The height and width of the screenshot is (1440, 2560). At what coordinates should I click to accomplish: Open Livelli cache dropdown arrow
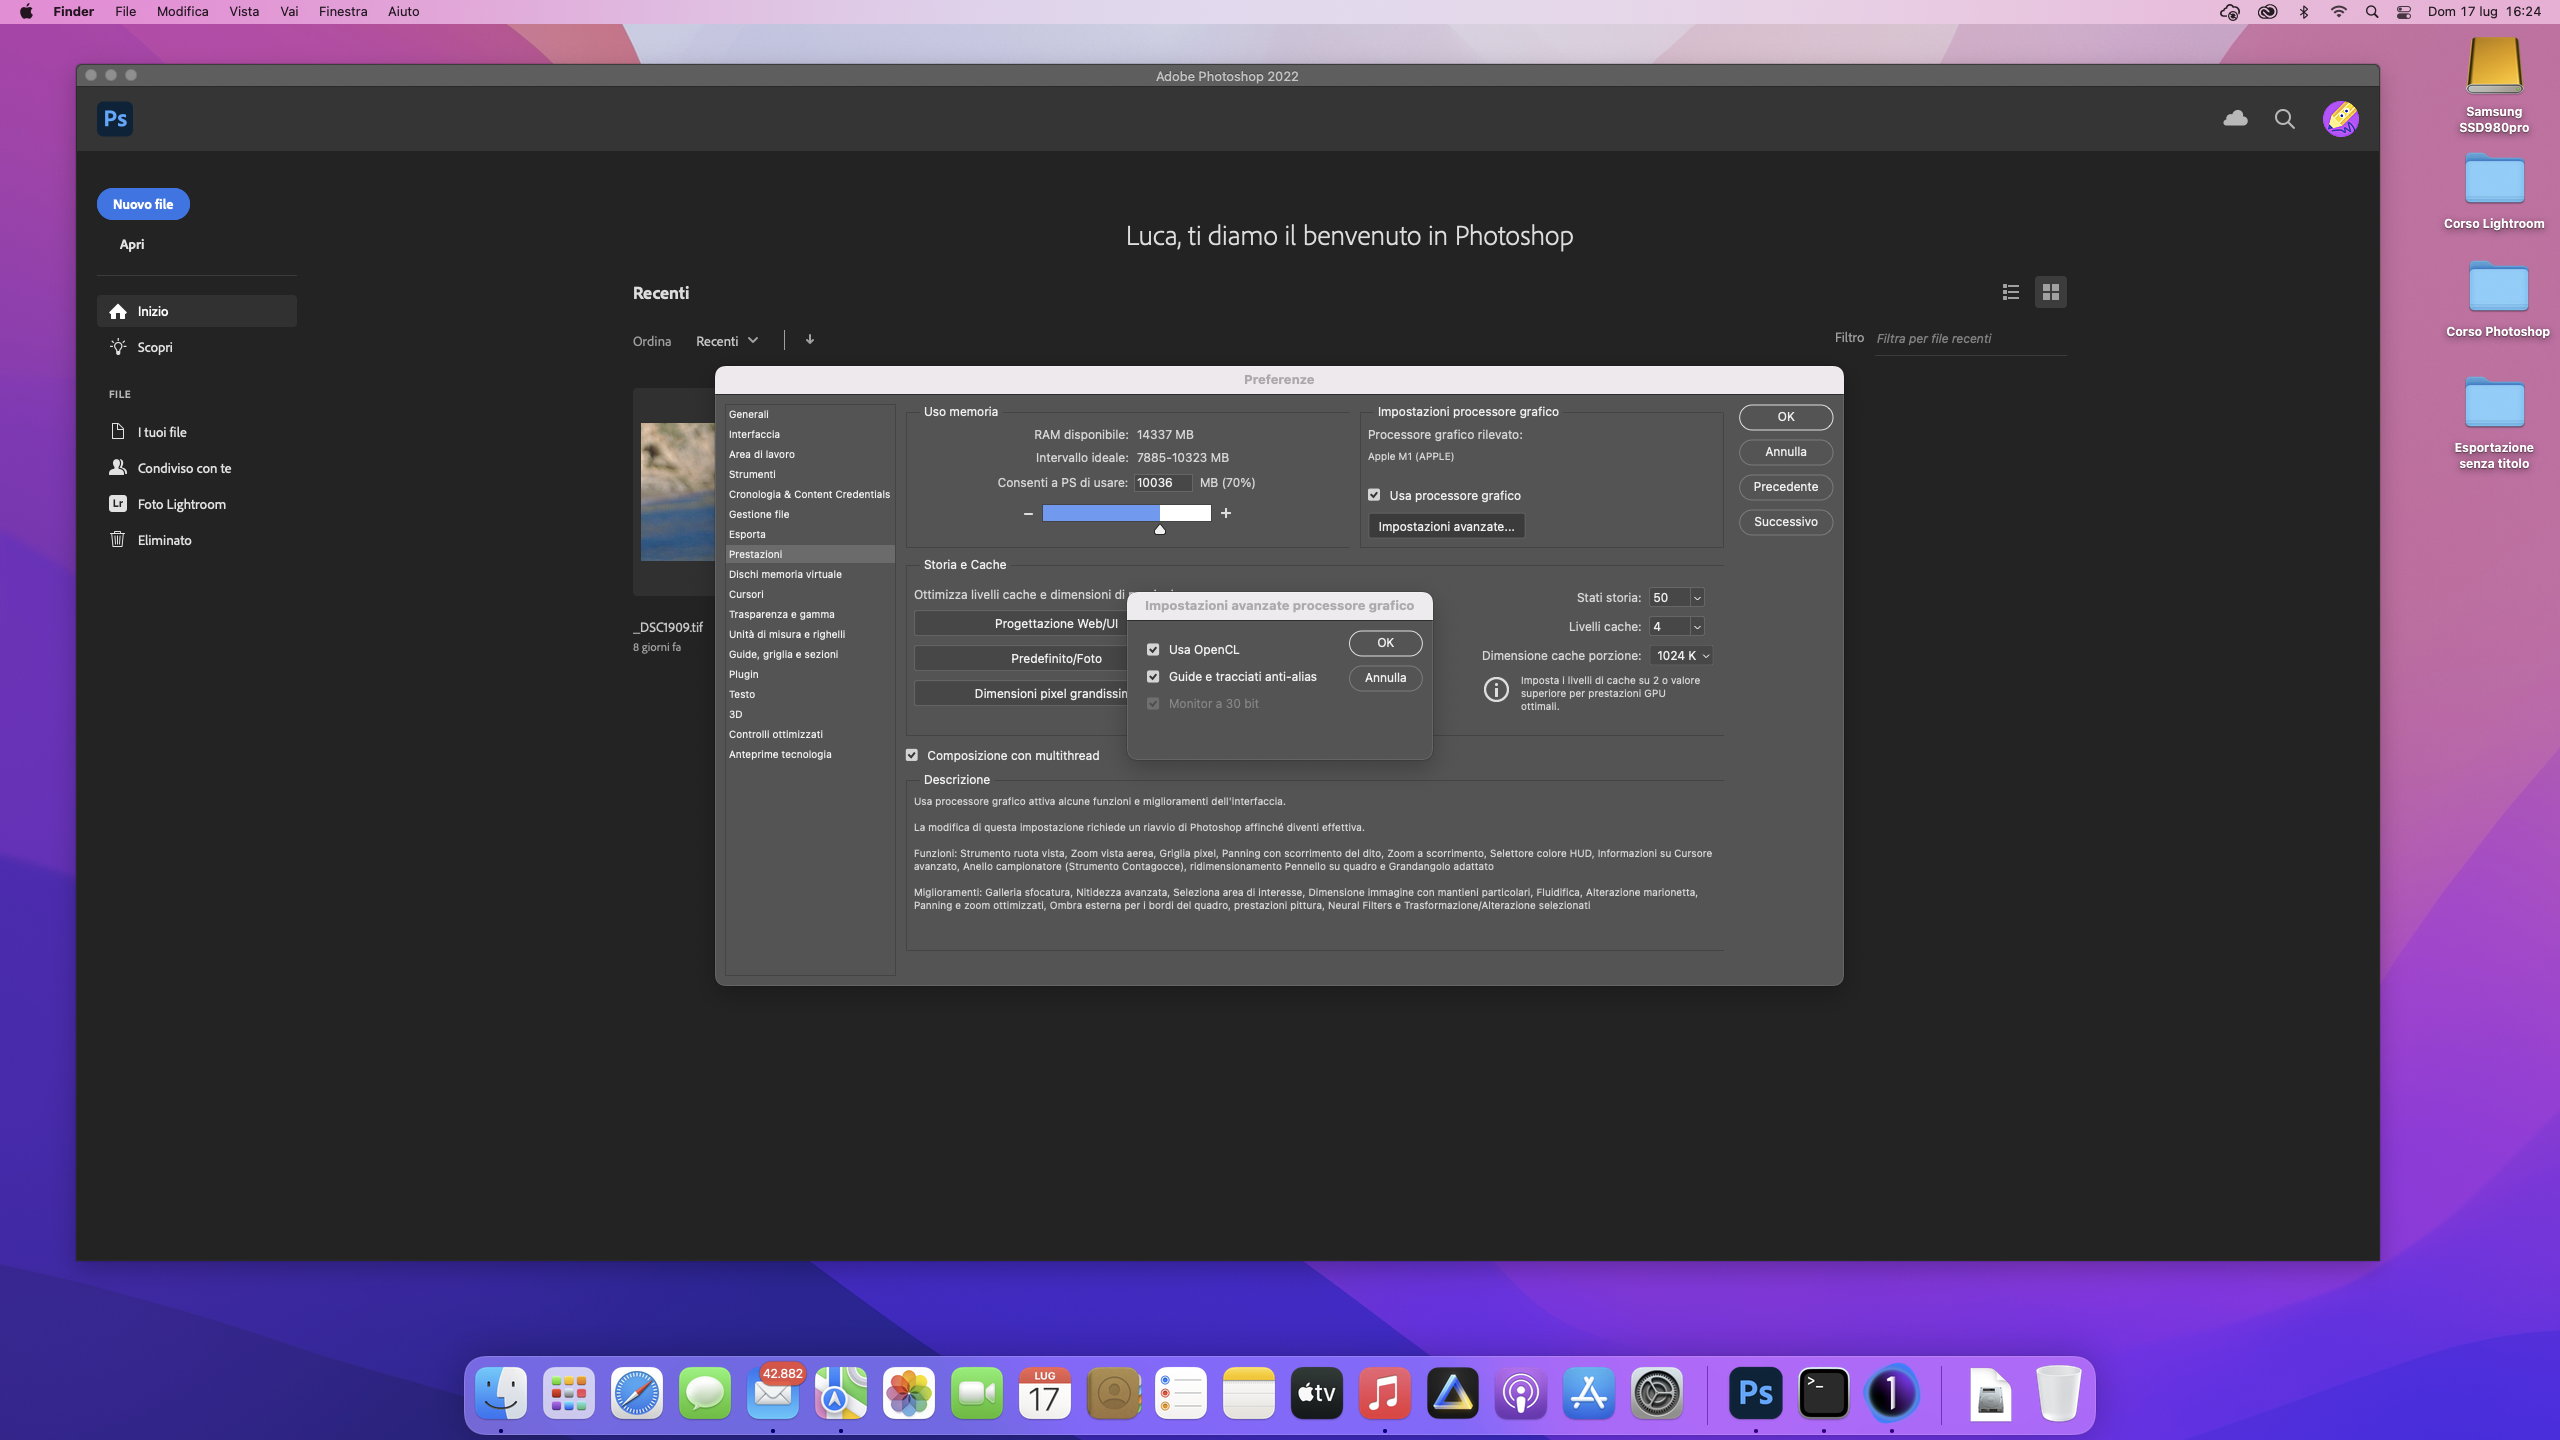[1697, 627]
